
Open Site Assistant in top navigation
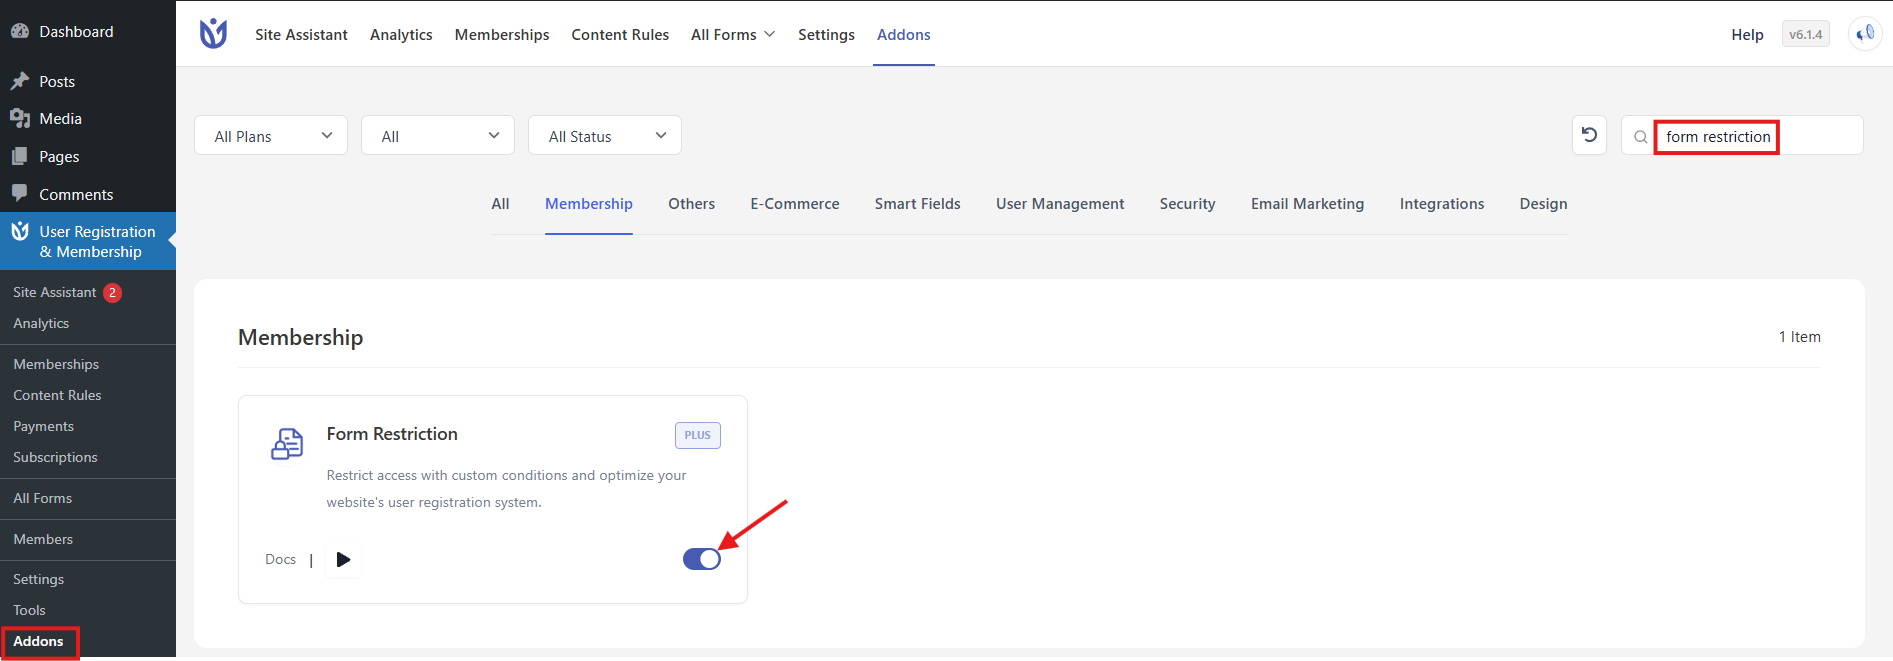[301, 34]
